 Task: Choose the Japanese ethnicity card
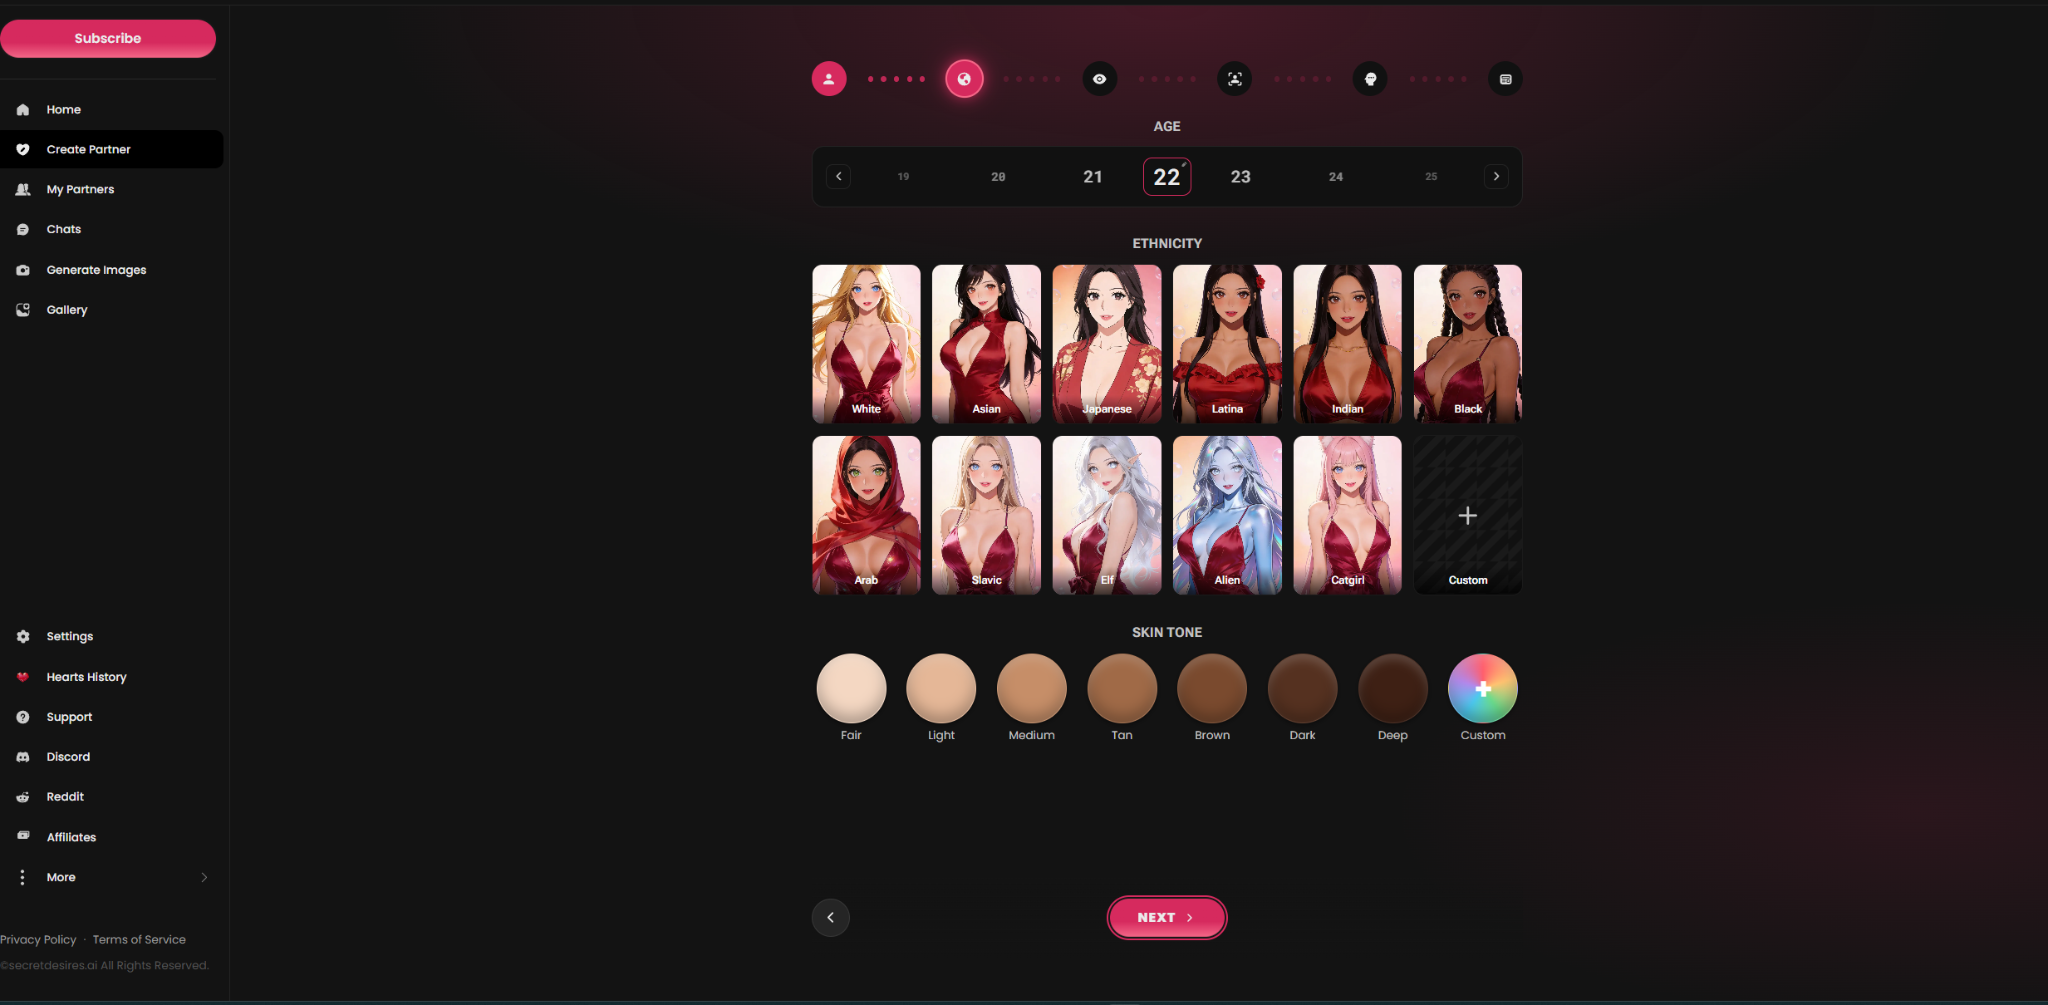pyautogui.click(x=1107, y=344)
